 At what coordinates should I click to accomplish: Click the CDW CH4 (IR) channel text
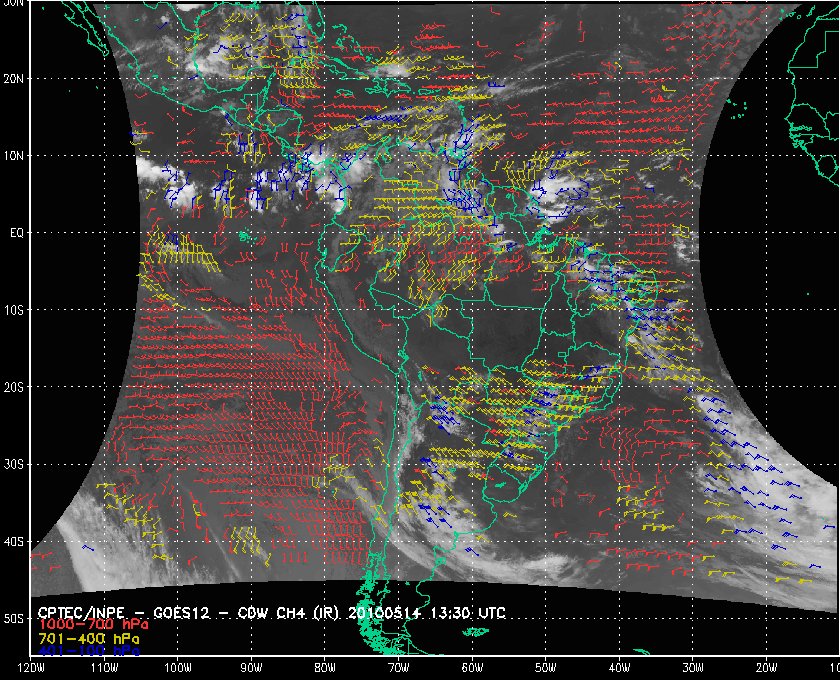(288, 613)
